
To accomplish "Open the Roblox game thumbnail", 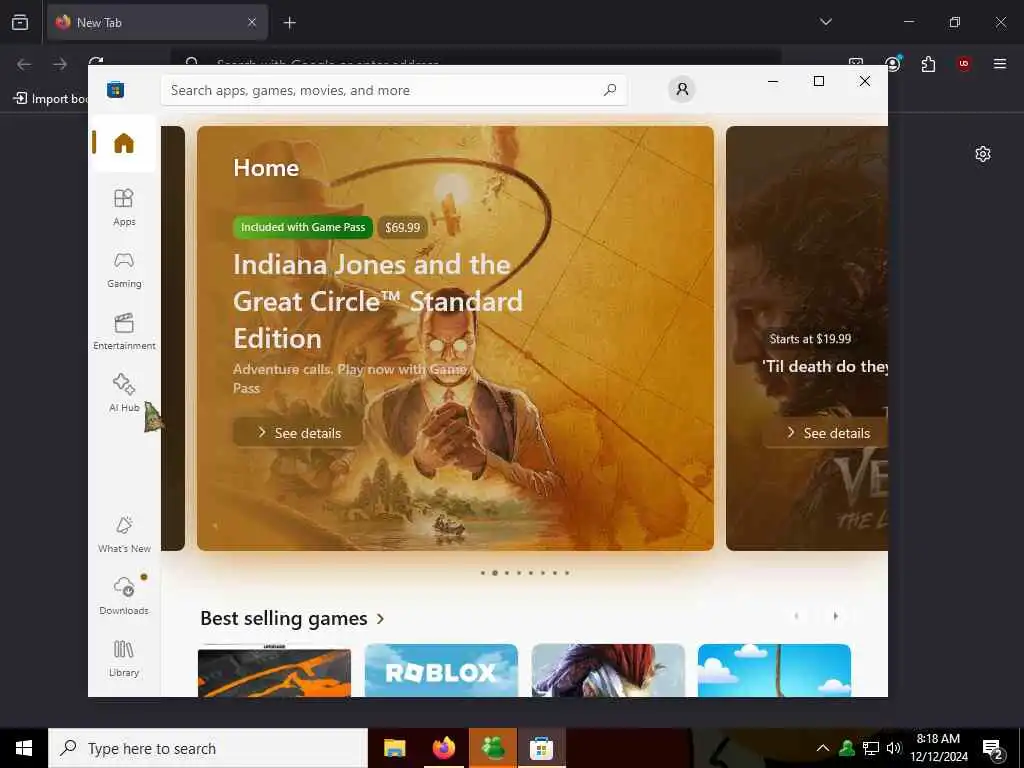I will pyautogui.click(x=441, y=670).
